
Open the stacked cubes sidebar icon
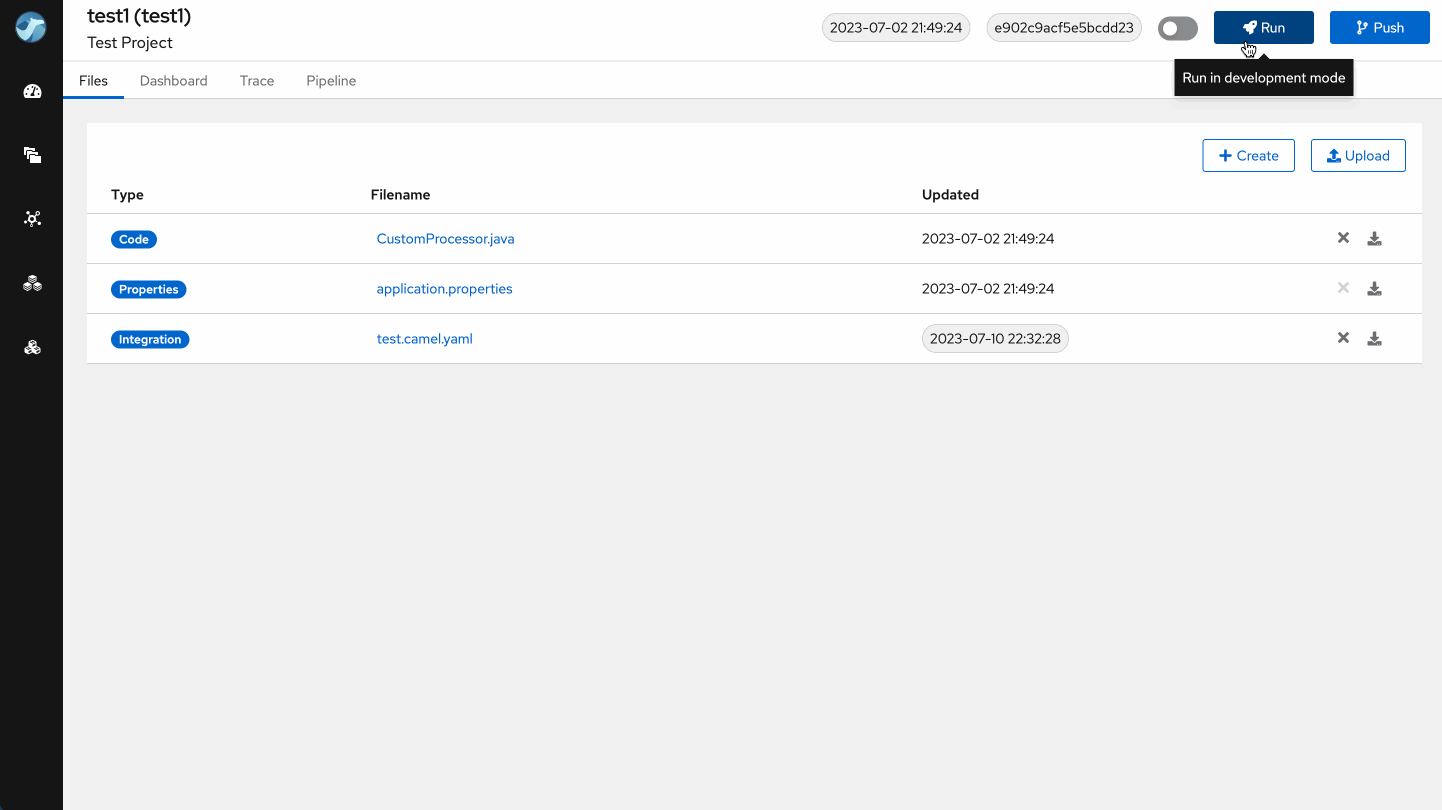point(32,284)
